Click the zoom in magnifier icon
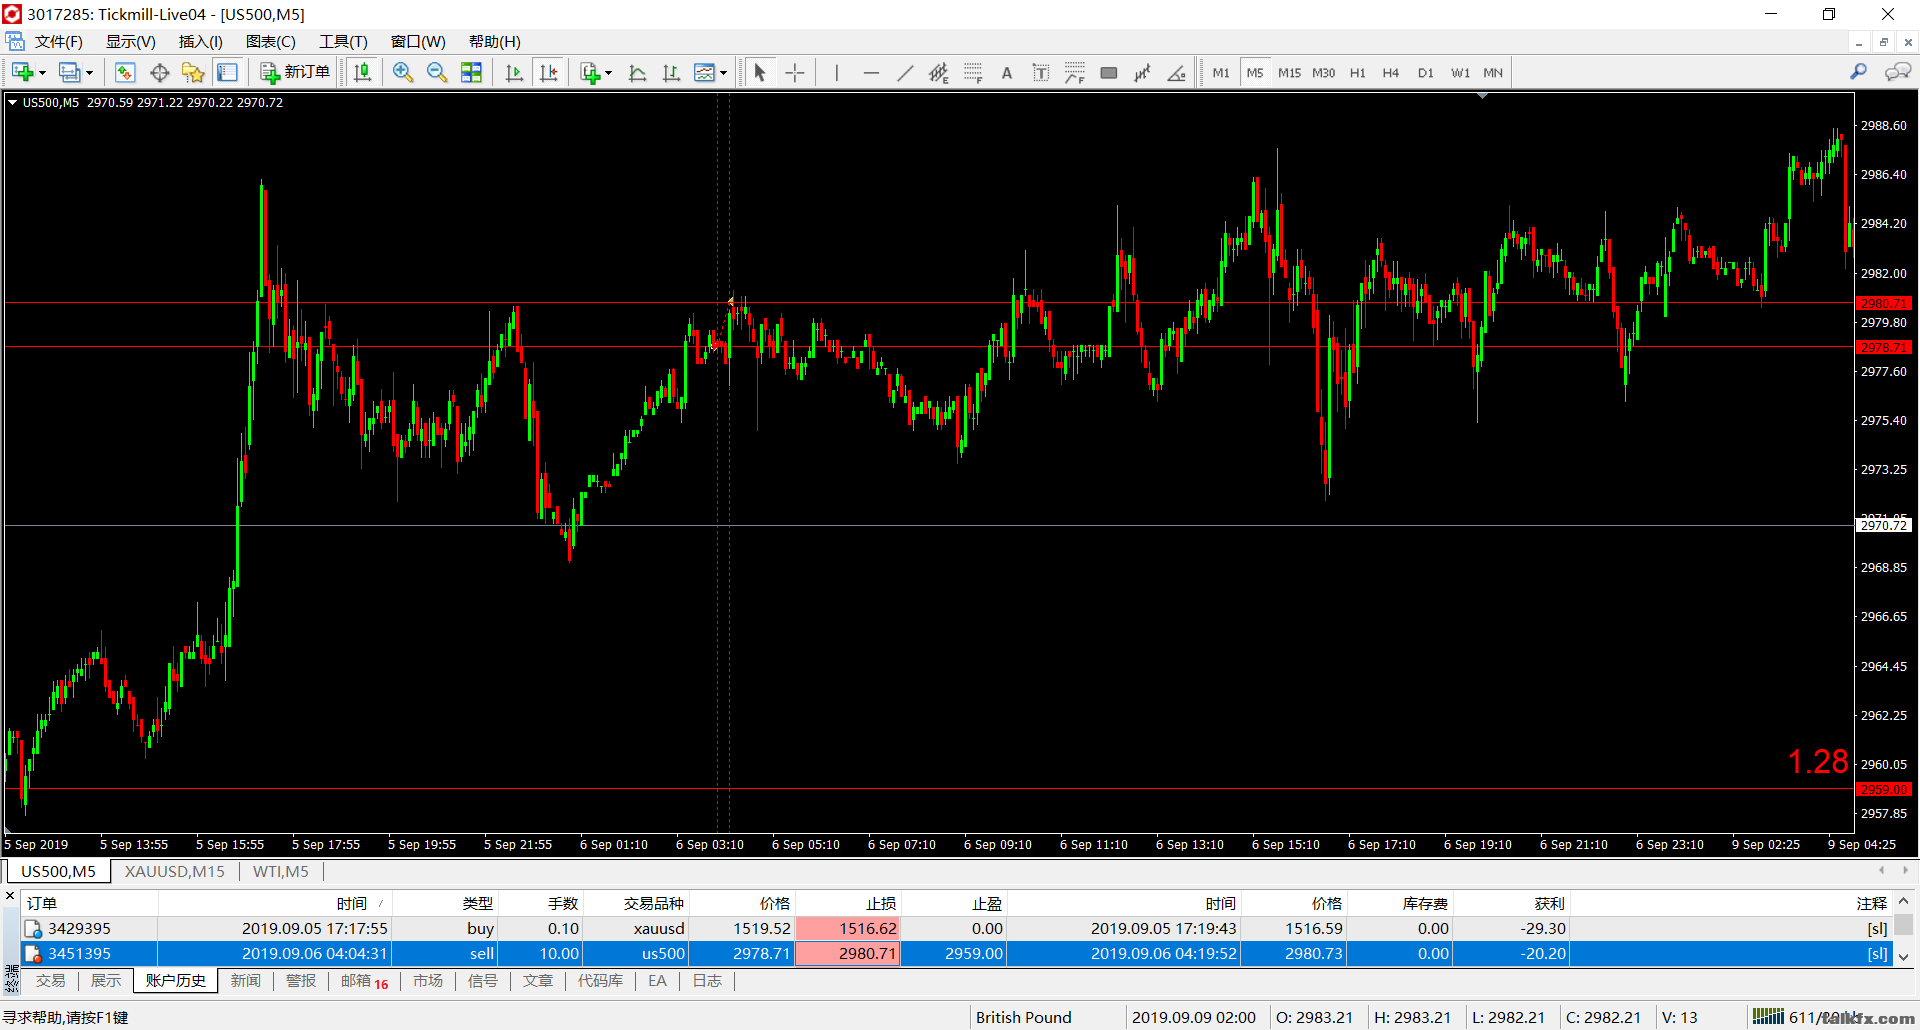This screenshot has width=1920, height=1030. (x=403, y=72)
